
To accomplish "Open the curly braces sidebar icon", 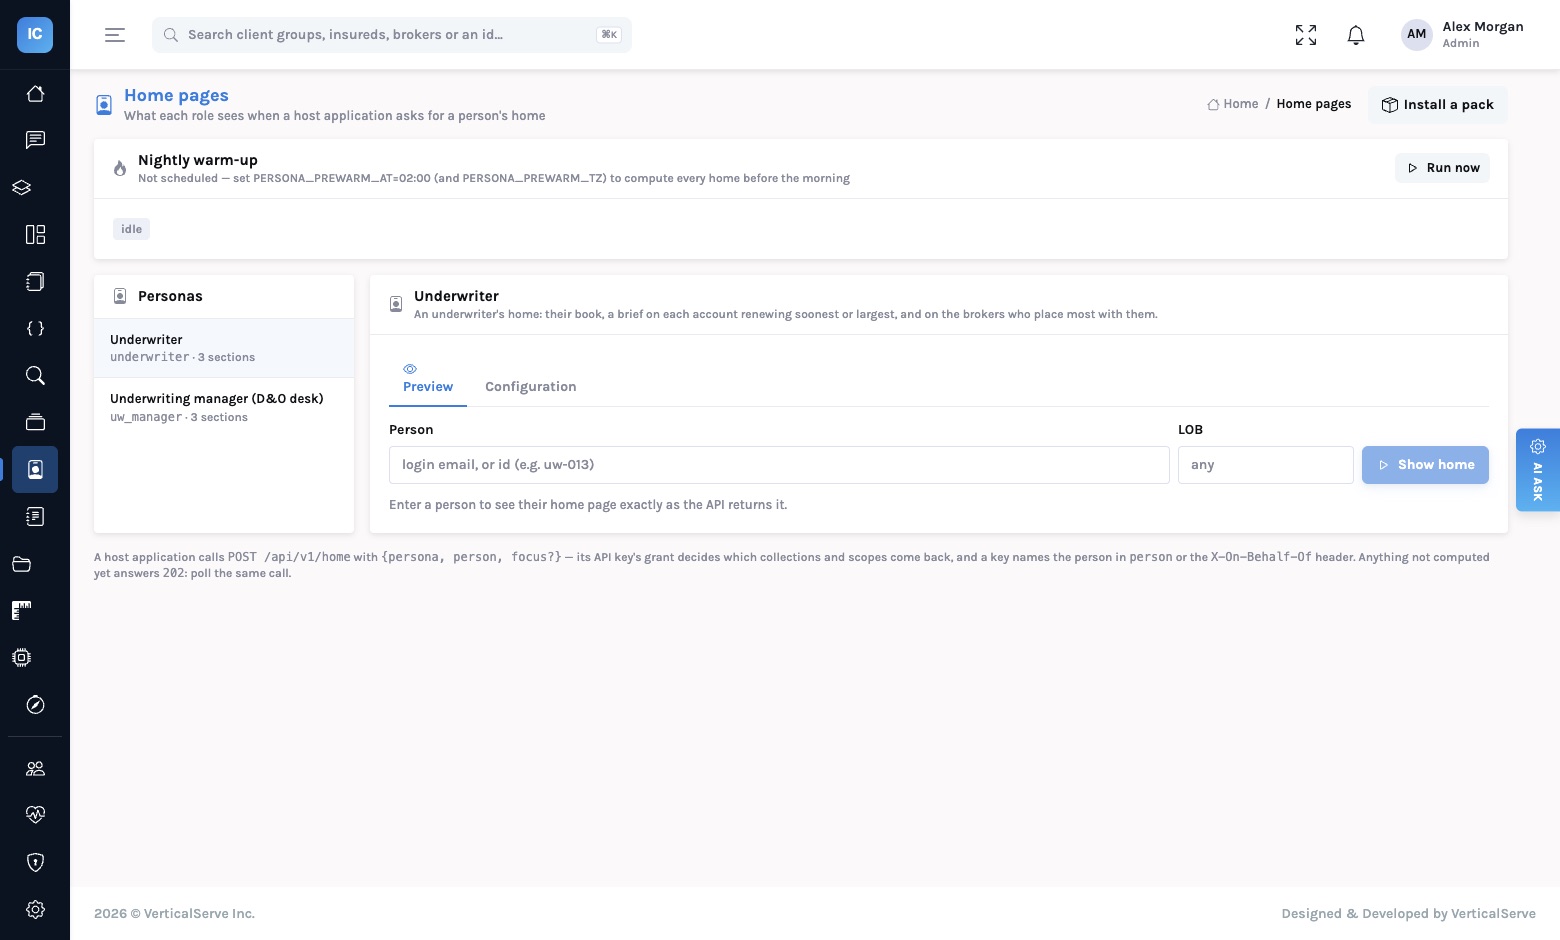I will (35, 328).
